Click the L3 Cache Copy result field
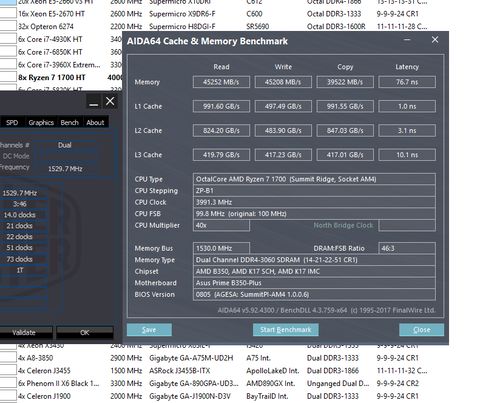The height and width of the screenshot is (403, 480). pos(345,155)
